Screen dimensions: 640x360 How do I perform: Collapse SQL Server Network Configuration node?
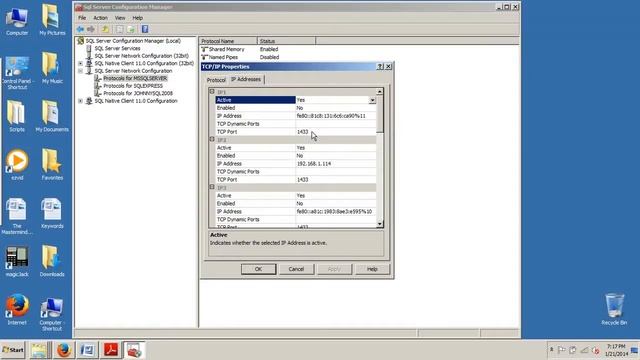point(80,71)
